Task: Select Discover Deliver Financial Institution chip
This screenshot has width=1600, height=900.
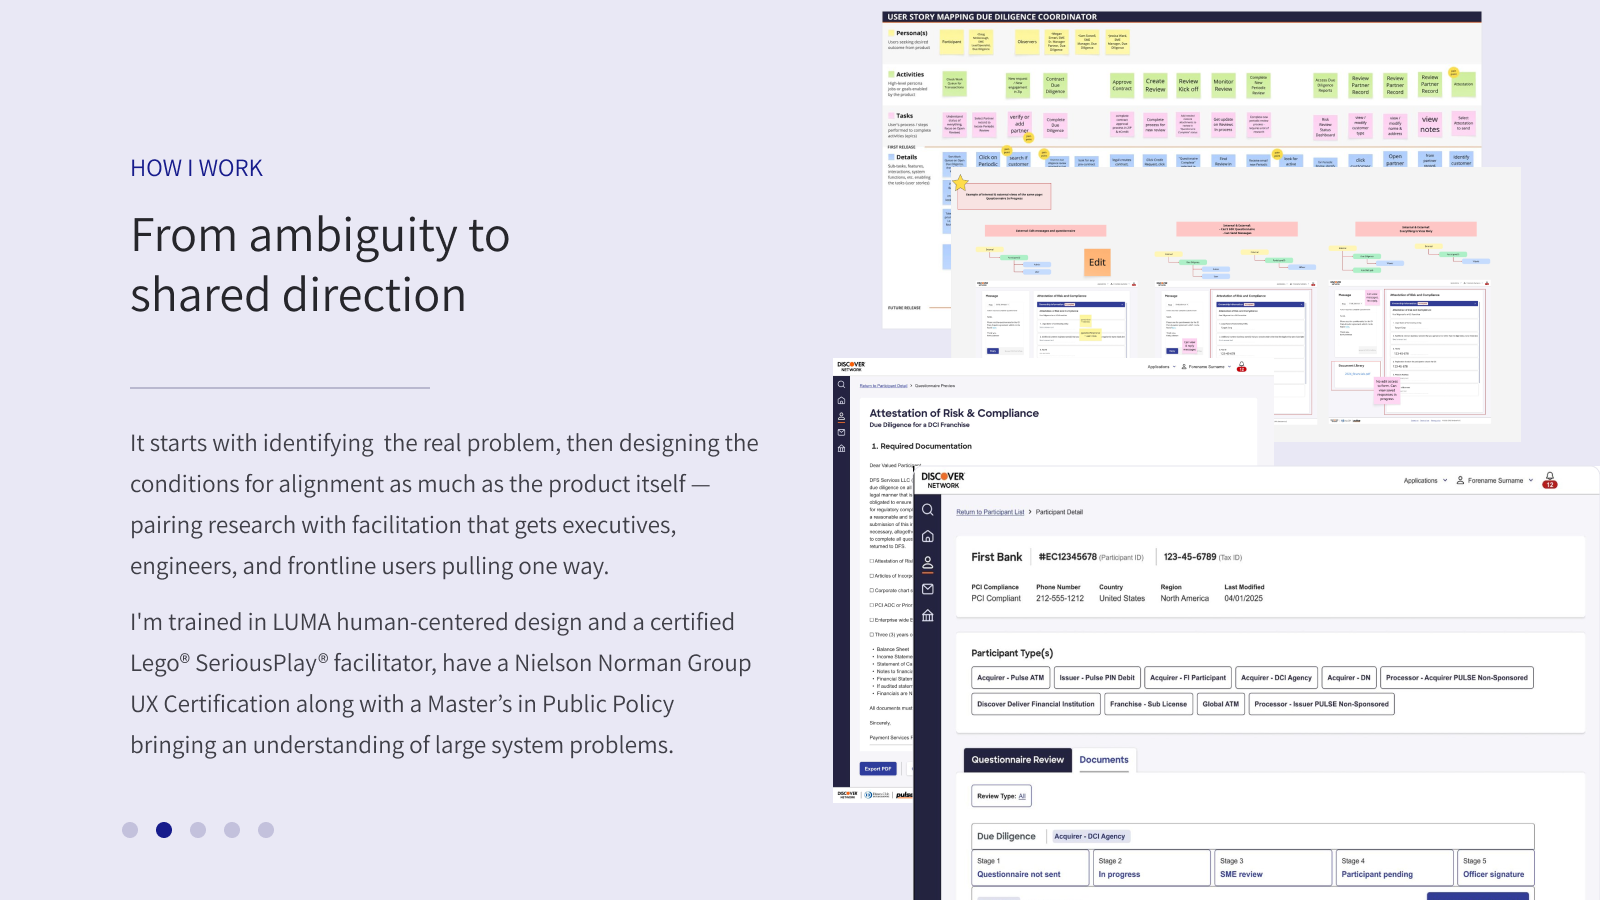Action: [1036, 704]
